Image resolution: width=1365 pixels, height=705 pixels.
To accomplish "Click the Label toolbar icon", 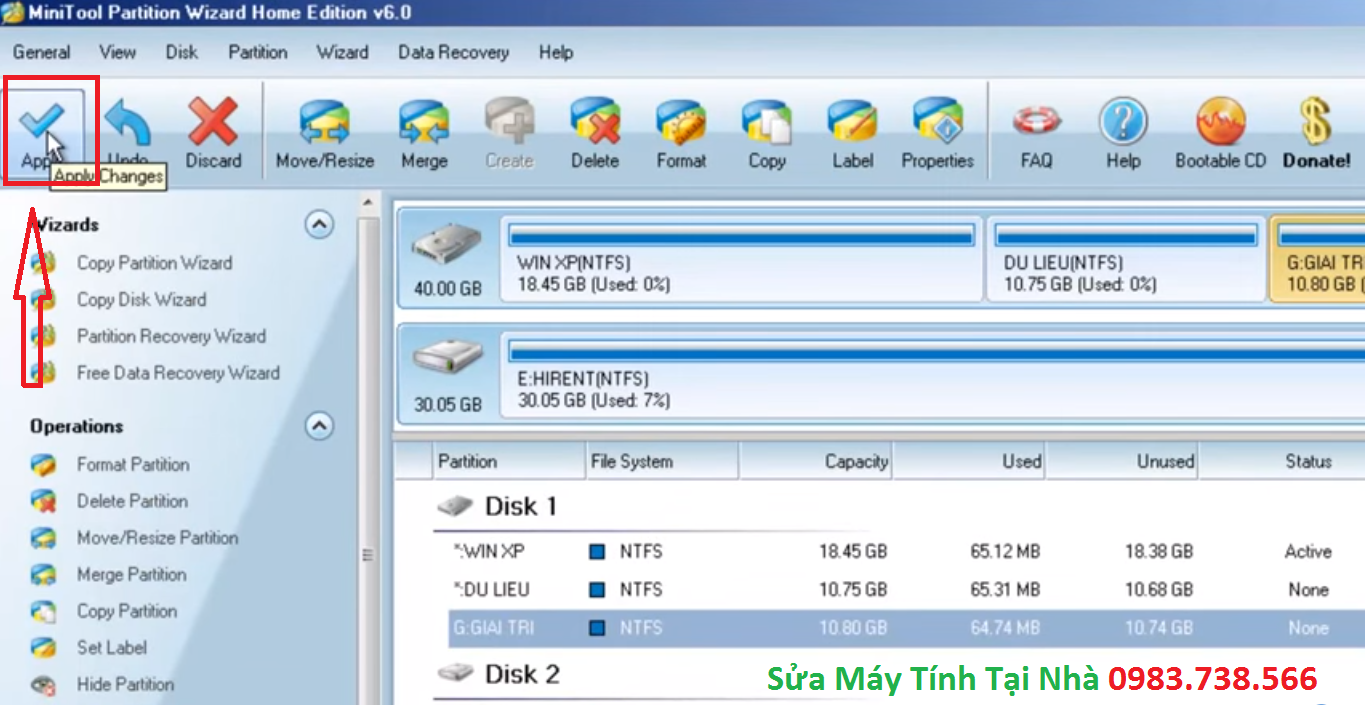I will [852, 122].
